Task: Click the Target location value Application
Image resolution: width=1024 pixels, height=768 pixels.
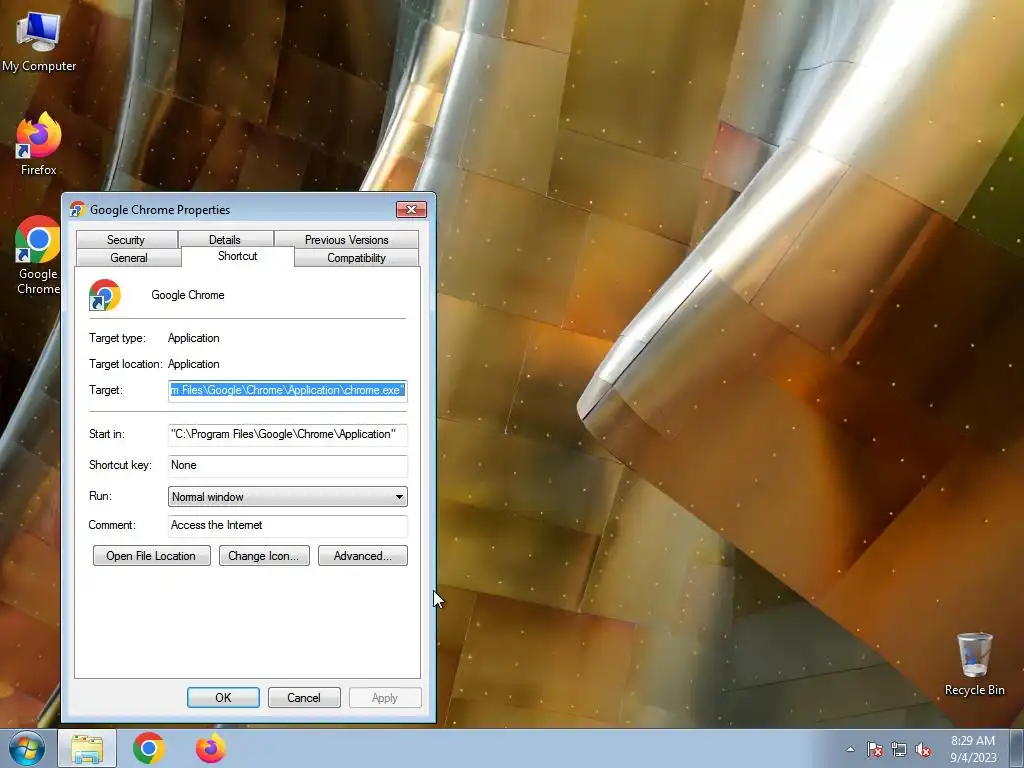Action: tap(193, 364)
